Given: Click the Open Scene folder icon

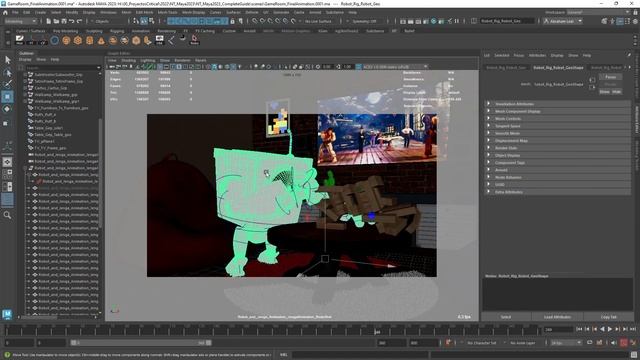Looking at the screenshot, I should (56, 21).
